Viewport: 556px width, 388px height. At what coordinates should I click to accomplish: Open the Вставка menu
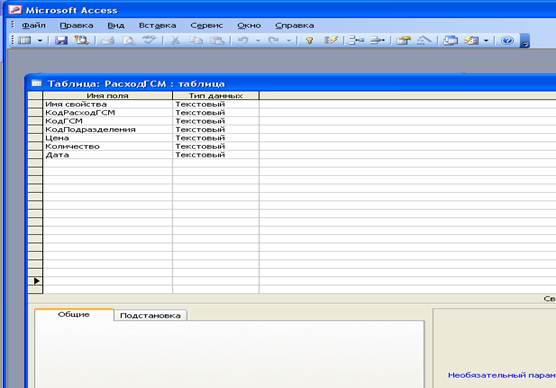157,26
